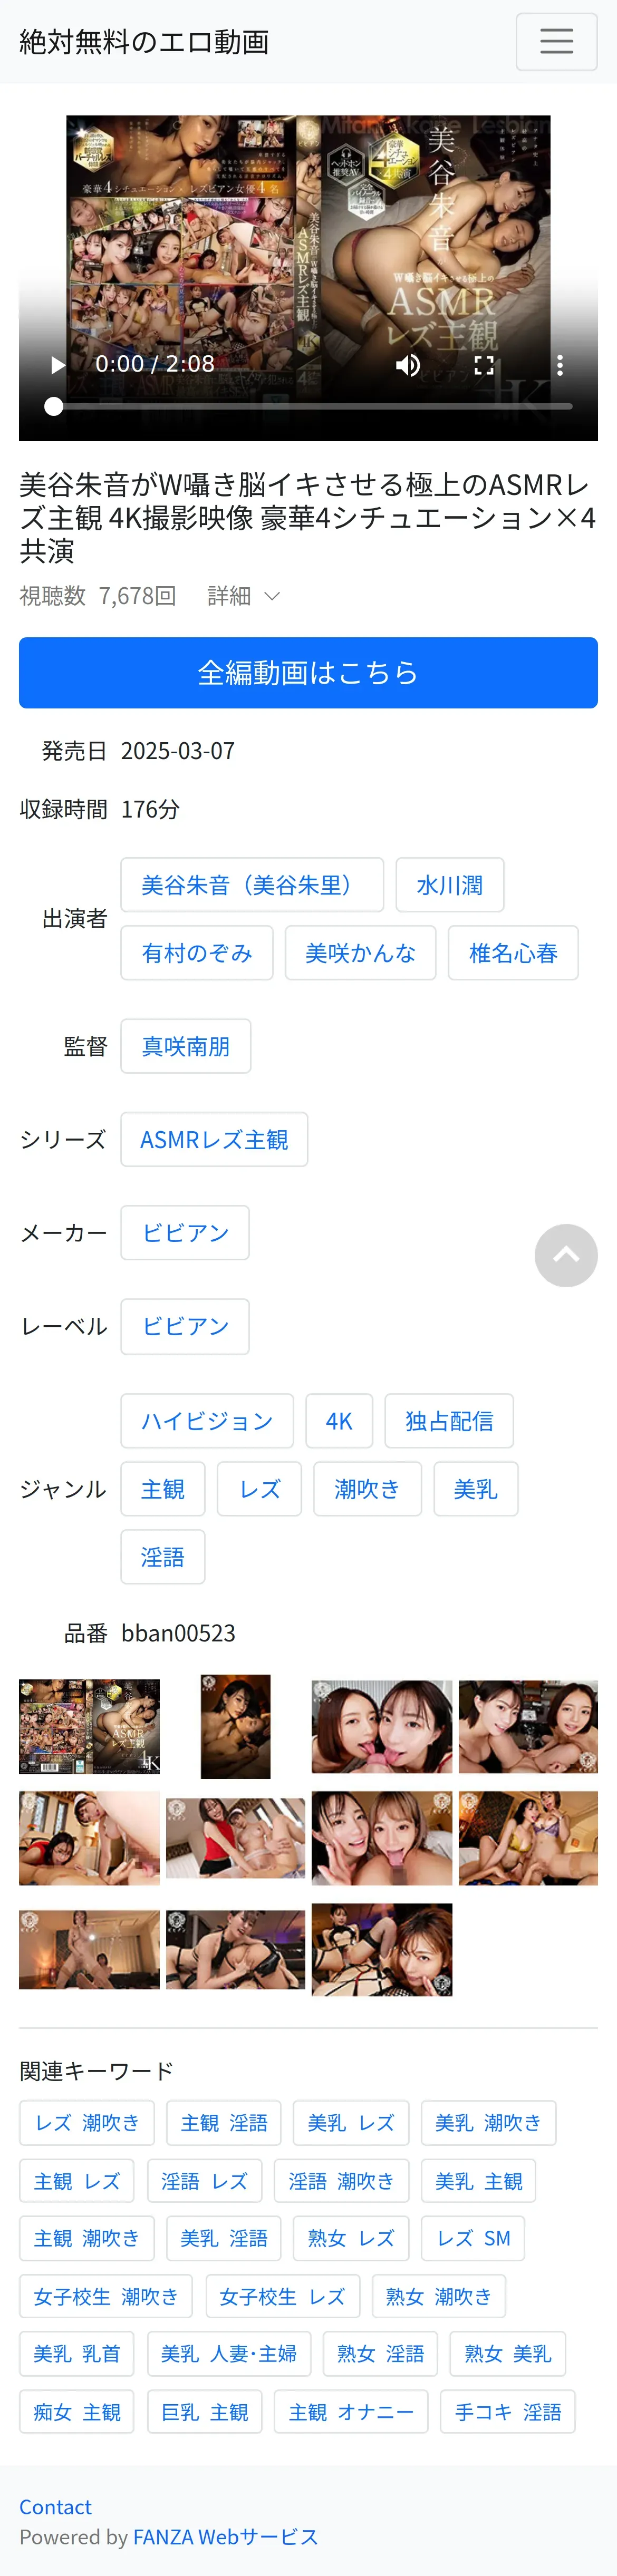Screen dimensions: 617x2576
Task: Click the blue 全編動画はこちら button
Action: click(308, 673)
